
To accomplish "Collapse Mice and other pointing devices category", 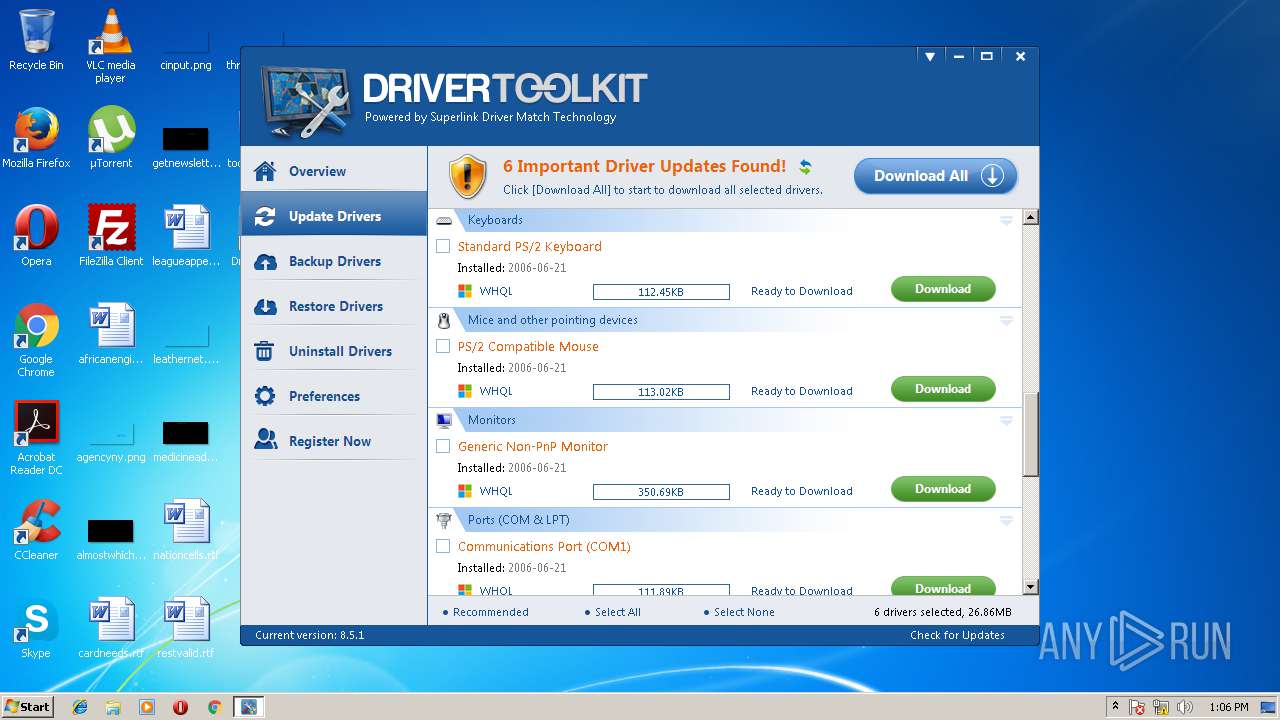I will coord(1006,320).
